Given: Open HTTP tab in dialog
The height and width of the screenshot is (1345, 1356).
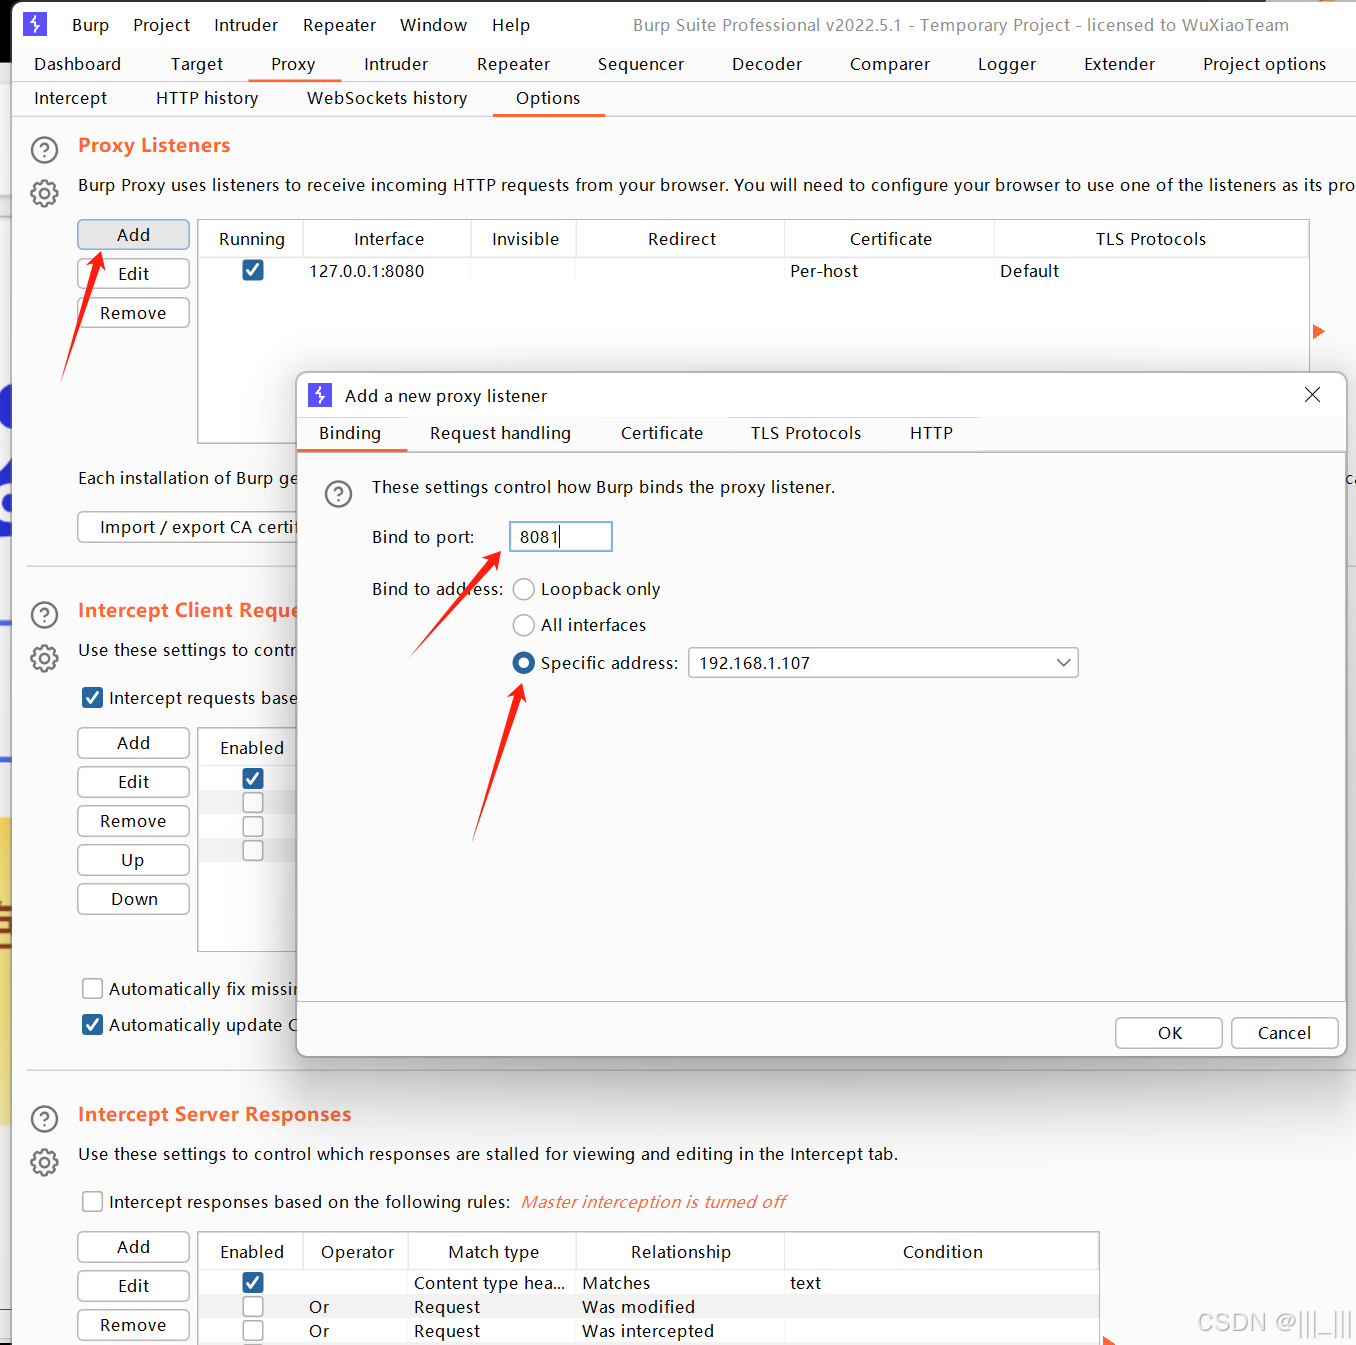Looking at the screenshot, I should [x=931, y=433].
